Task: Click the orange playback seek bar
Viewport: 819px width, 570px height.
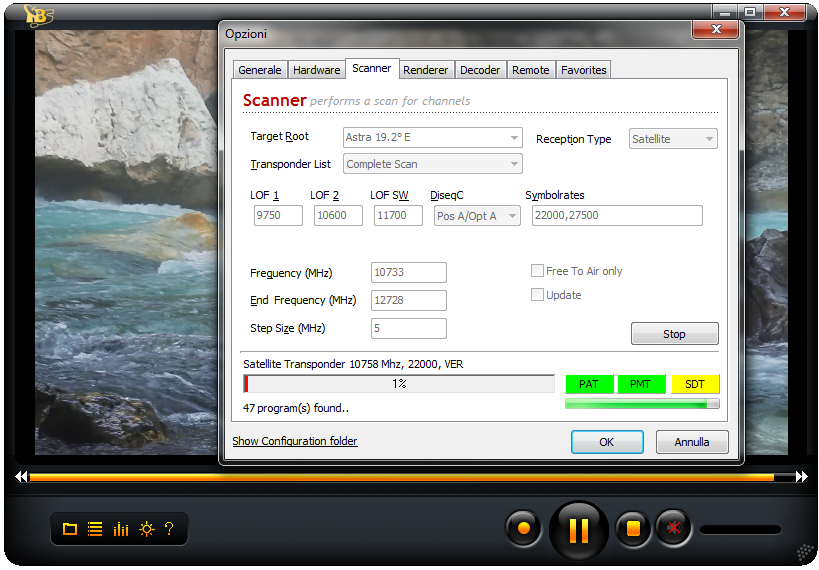Action: tap(412, 476)
